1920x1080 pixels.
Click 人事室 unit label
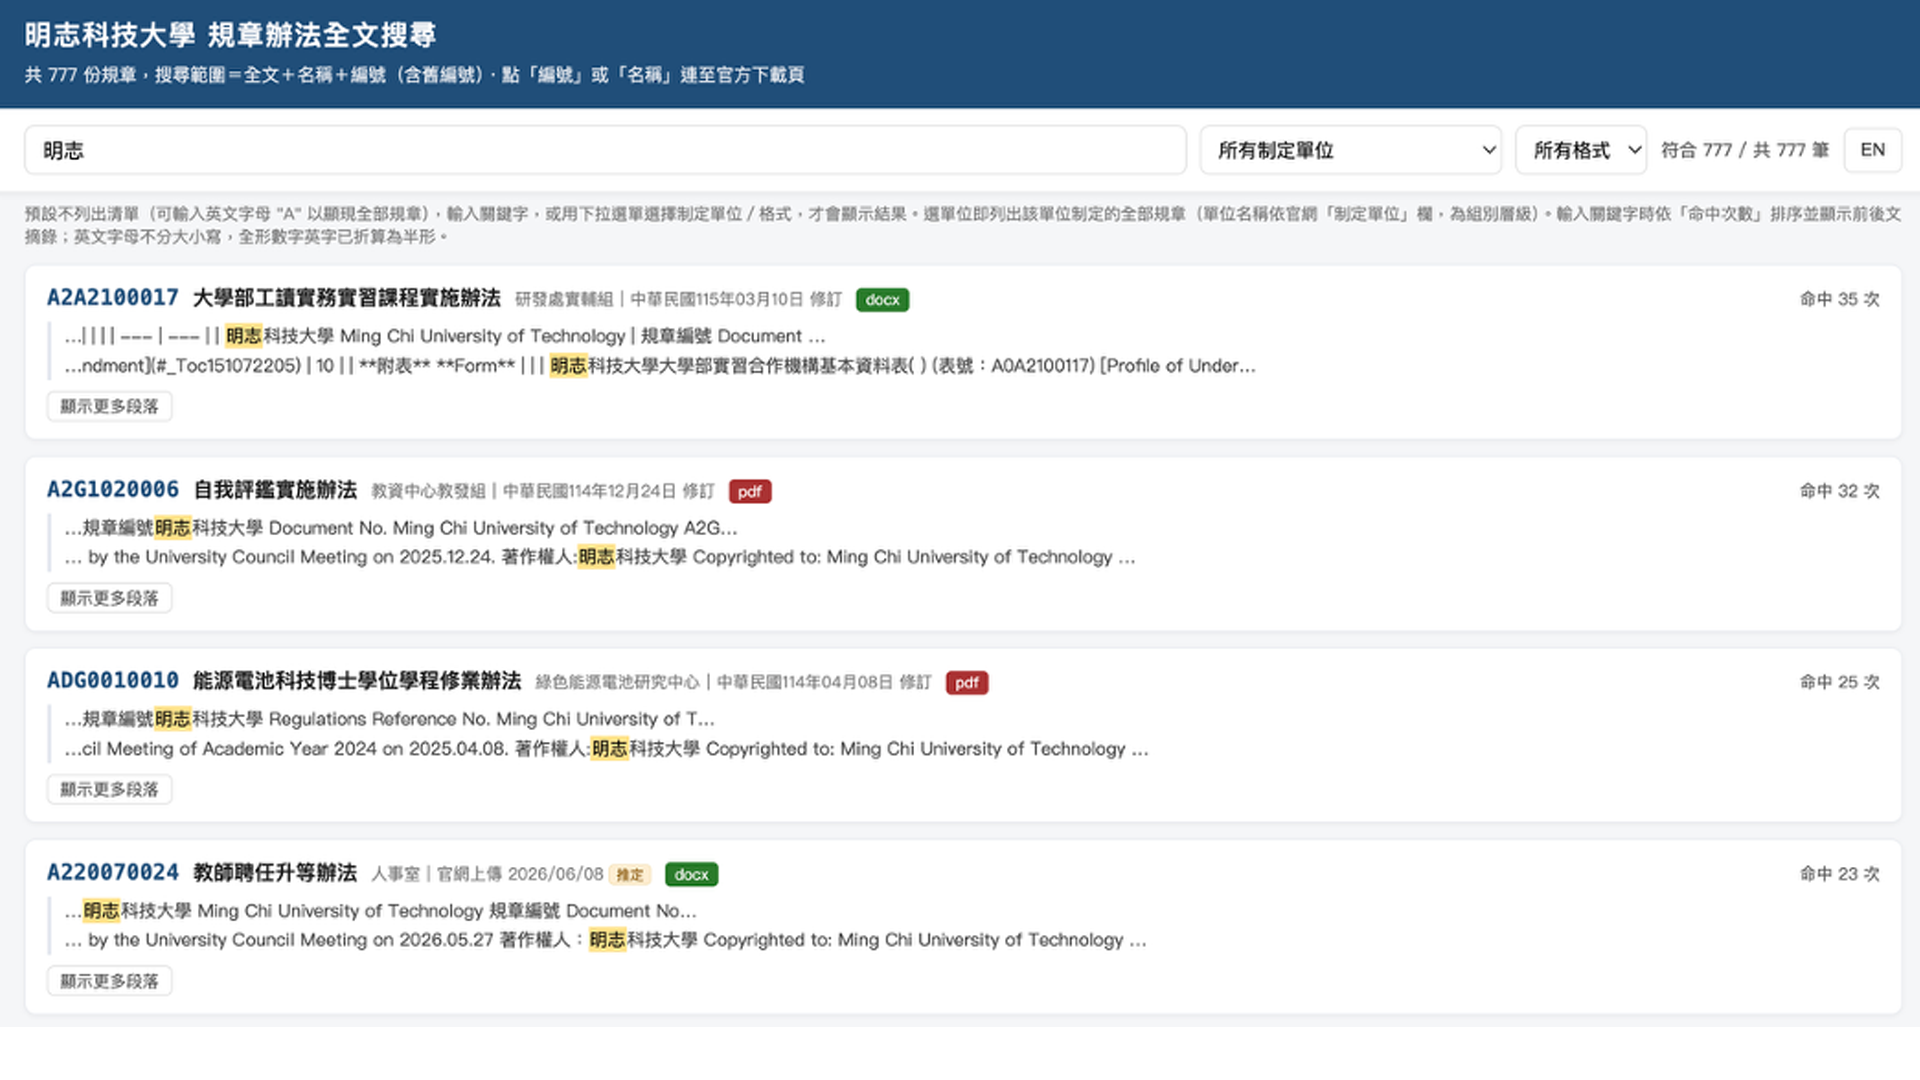coord(396,875)
